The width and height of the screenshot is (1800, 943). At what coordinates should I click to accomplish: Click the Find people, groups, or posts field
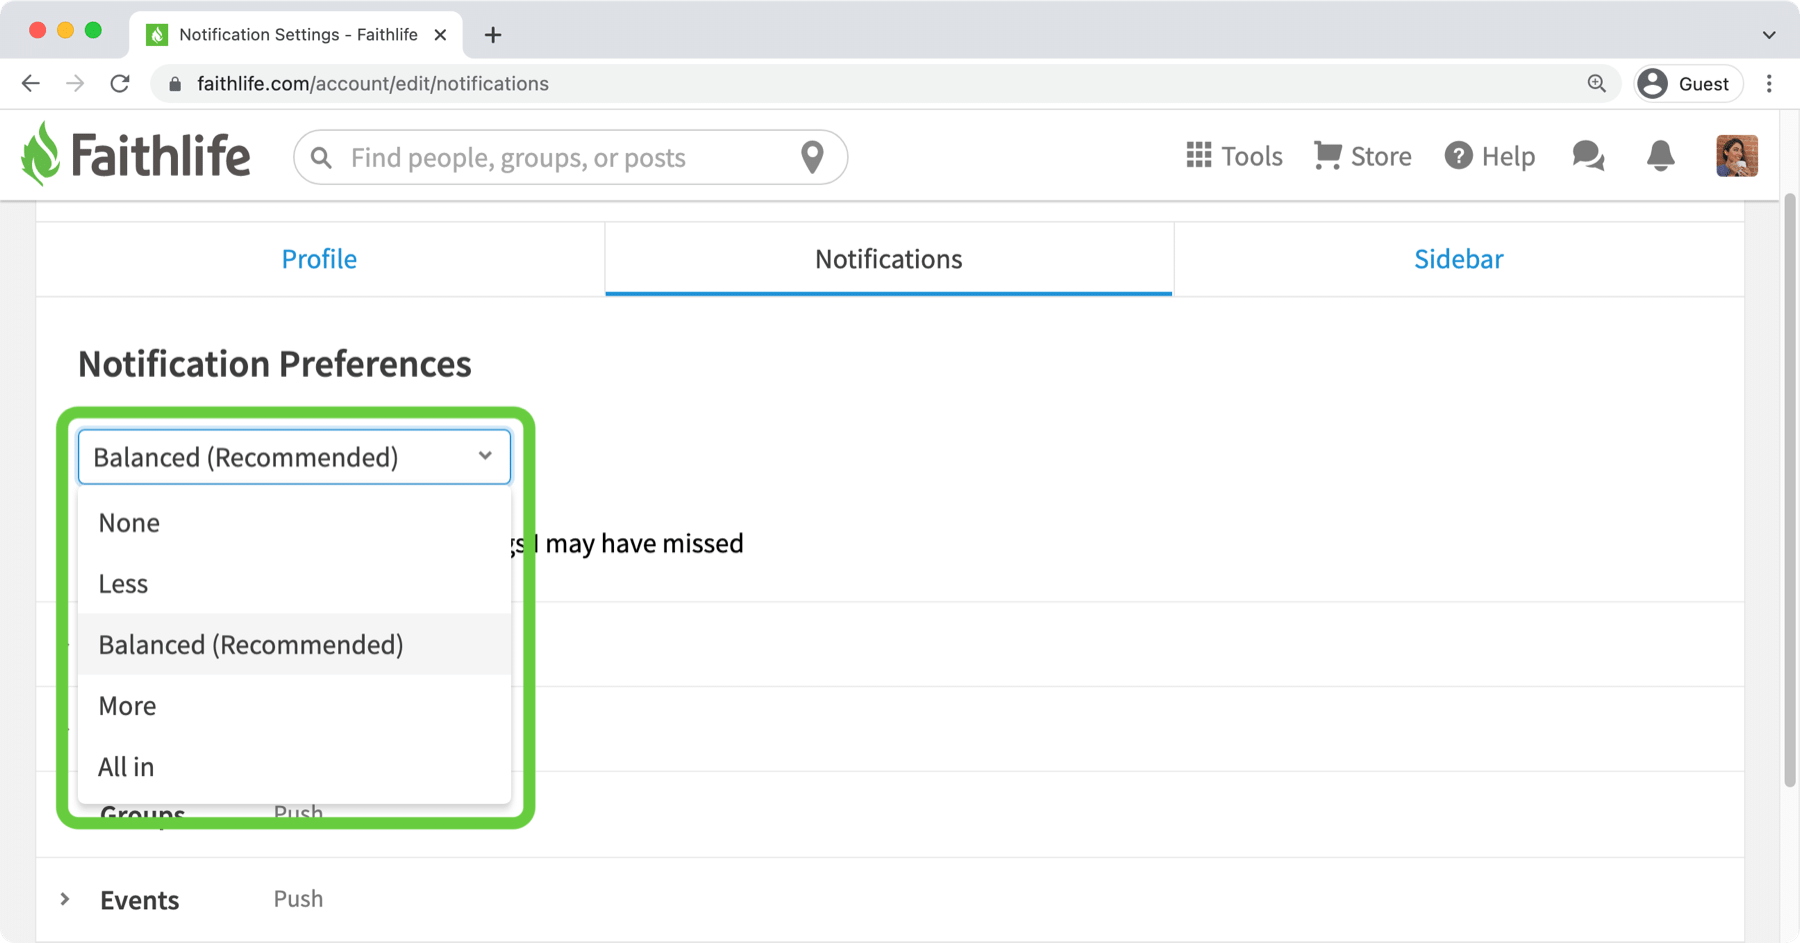pyautogui.click(x=570, y=157)
